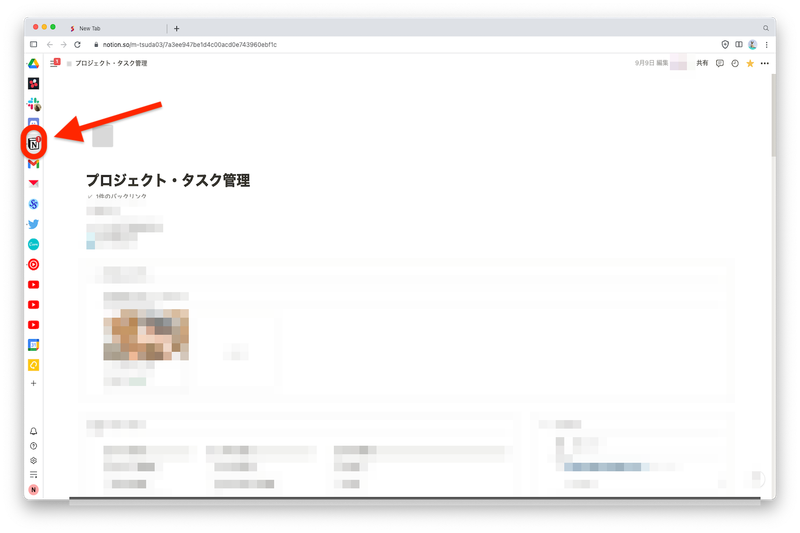Go back to the previous page
Image resolution: width=800 pixels, height=533 pixels.
[x=49, y=44]
